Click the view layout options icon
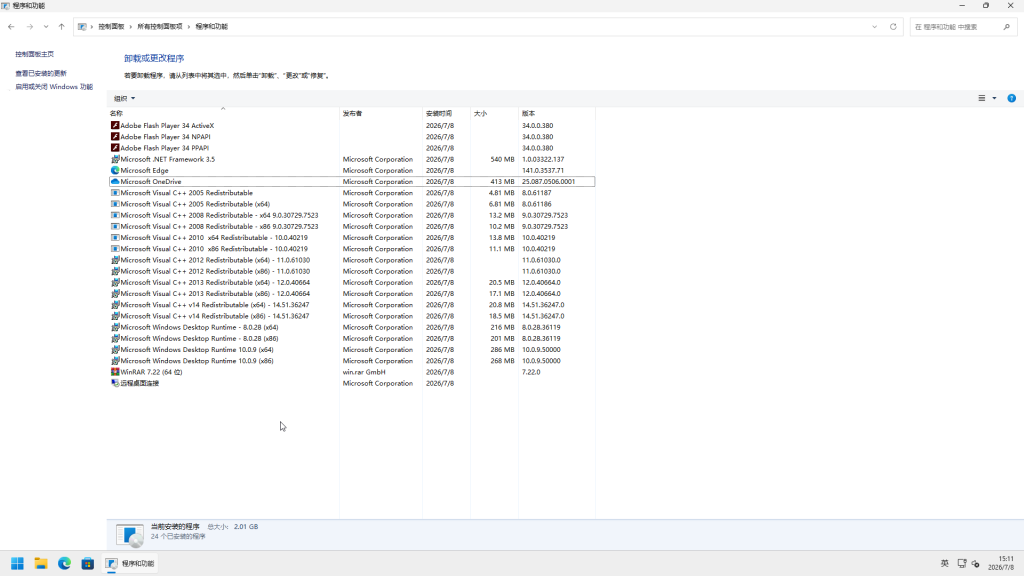This screenshot has width=1024, height=576. point(982,99)
